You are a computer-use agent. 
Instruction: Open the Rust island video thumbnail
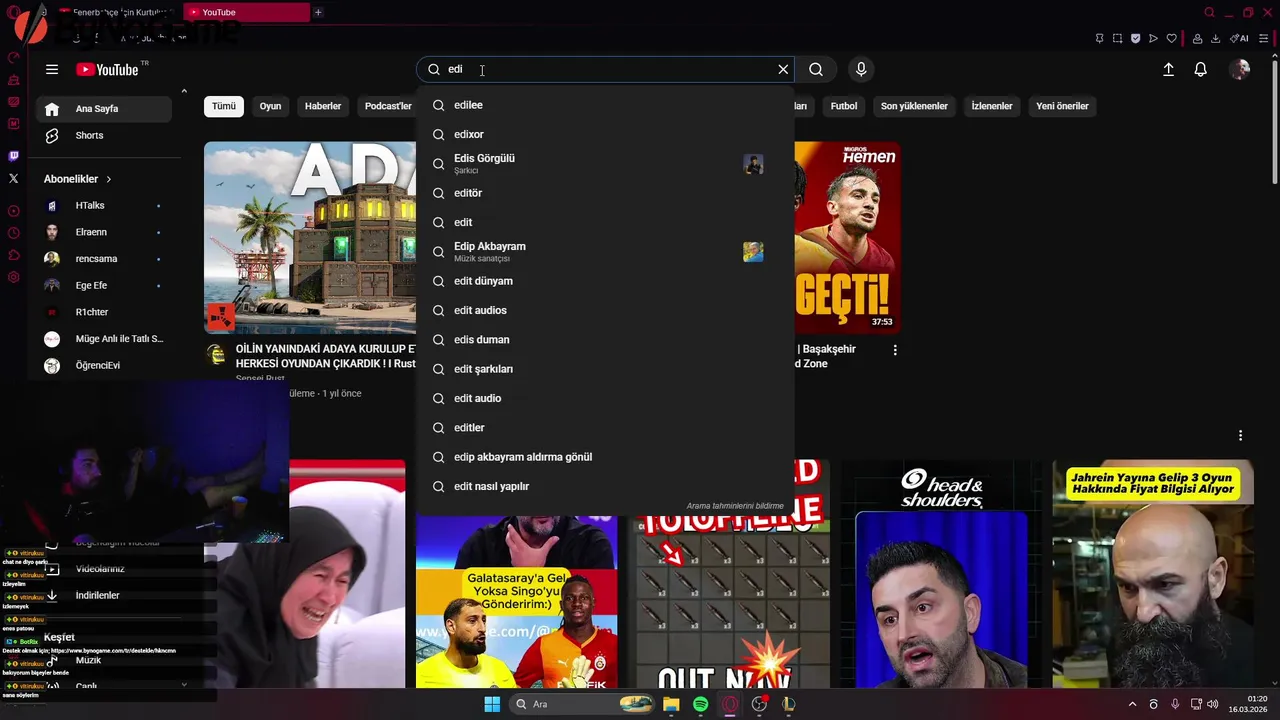pyautogui.click(x=310, y=237)
